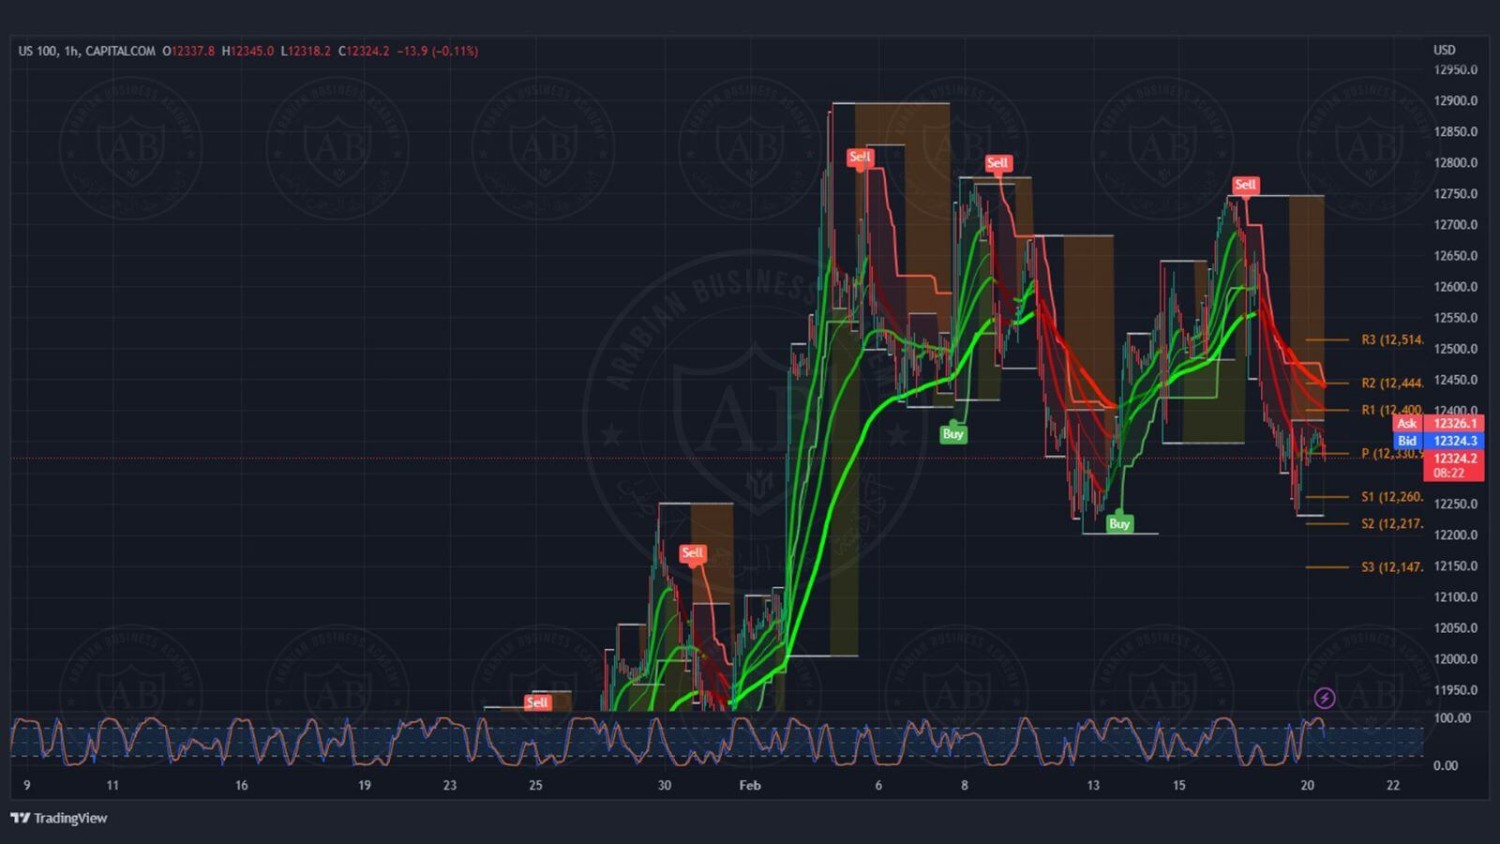Click the Feb label on the time axis
The image size is (1500, 844).
pos(750,786)
